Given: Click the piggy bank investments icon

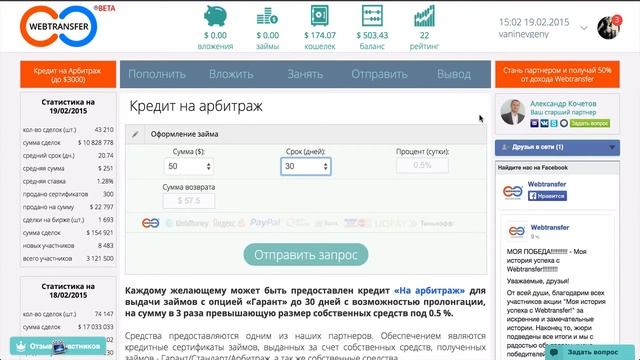Looking at the screenshot, I should (215, 16).
